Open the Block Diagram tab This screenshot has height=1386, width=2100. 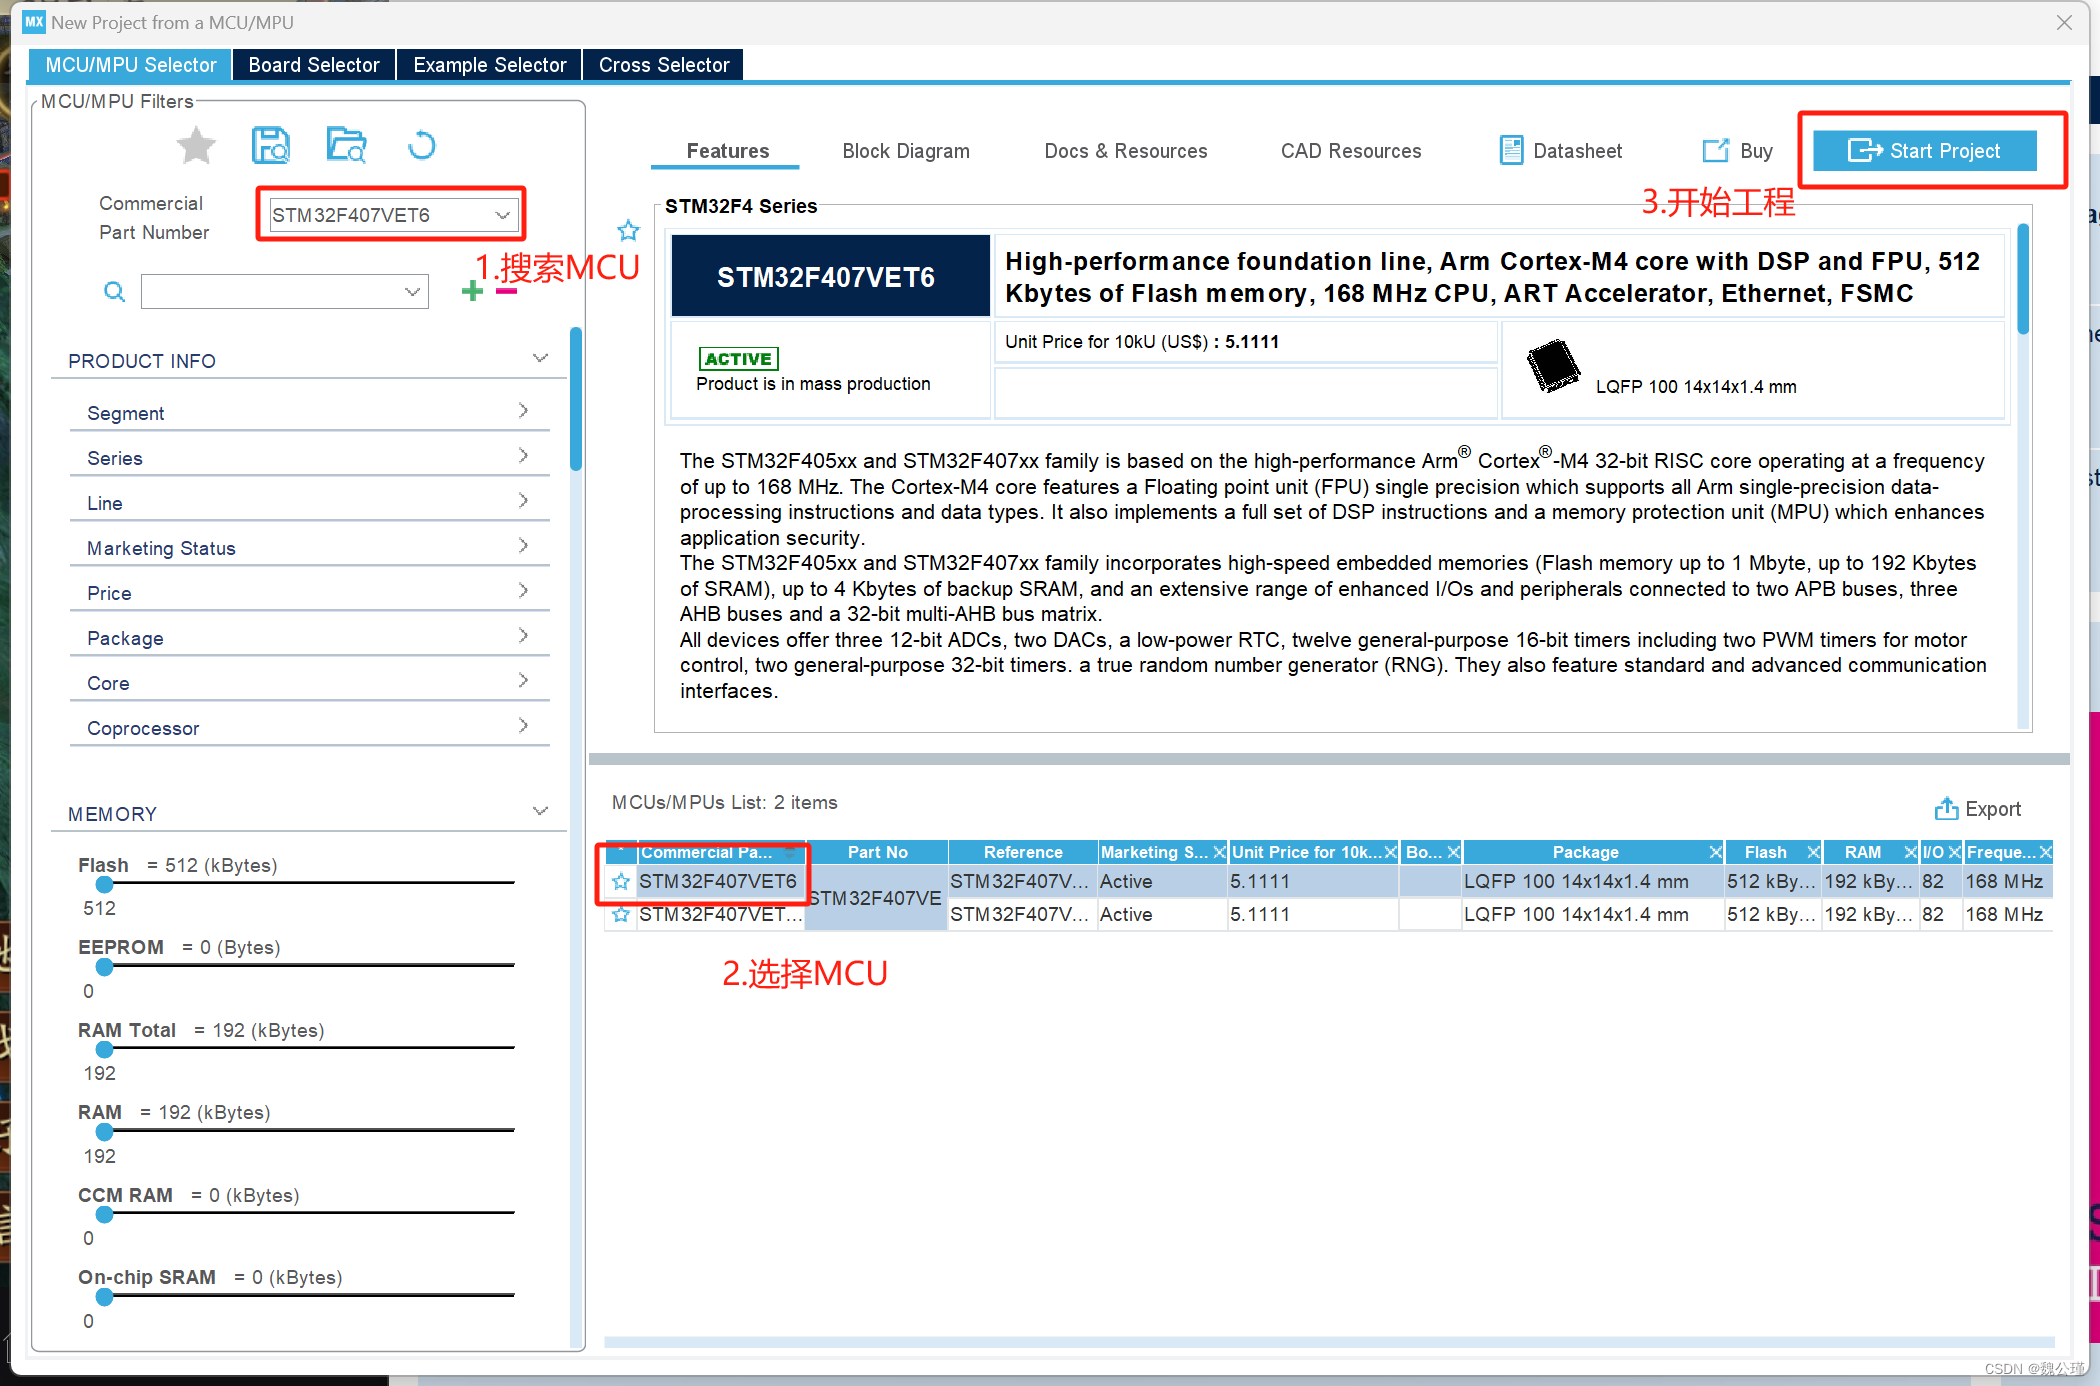(x=905, y=151)
